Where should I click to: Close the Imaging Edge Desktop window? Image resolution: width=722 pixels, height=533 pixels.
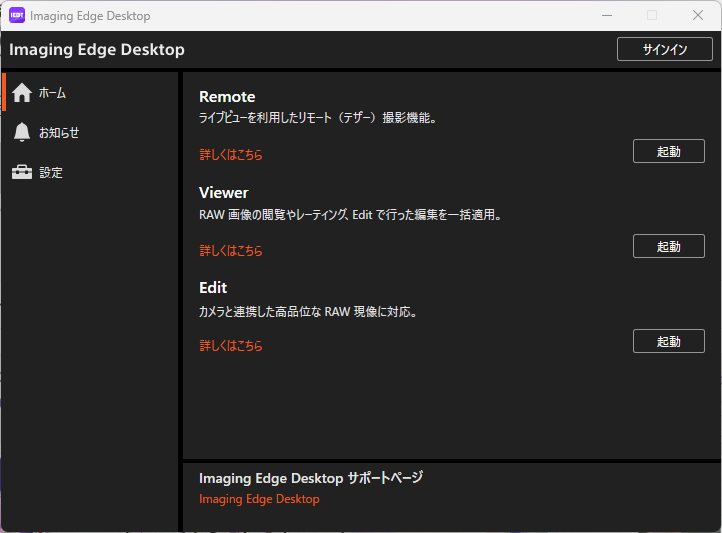[x=698, y=15]
